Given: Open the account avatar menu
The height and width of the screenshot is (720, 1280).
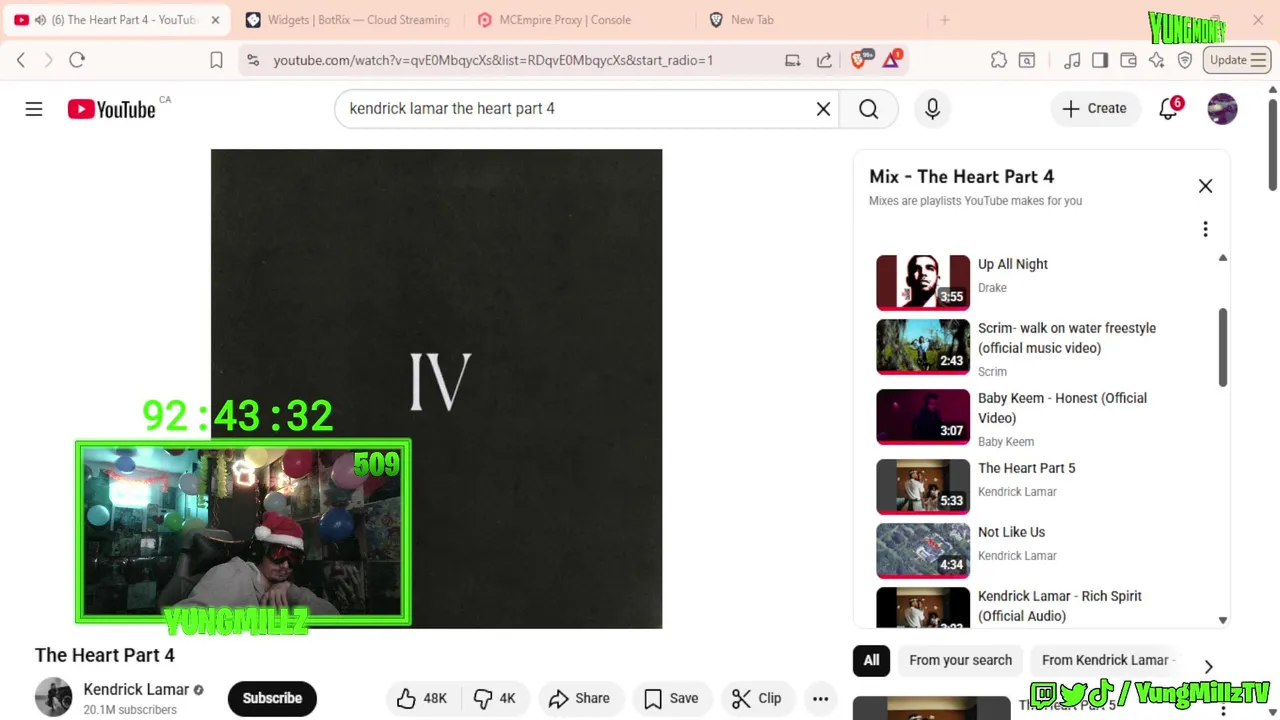Looking at the screenshot, I should (1222, 109).
